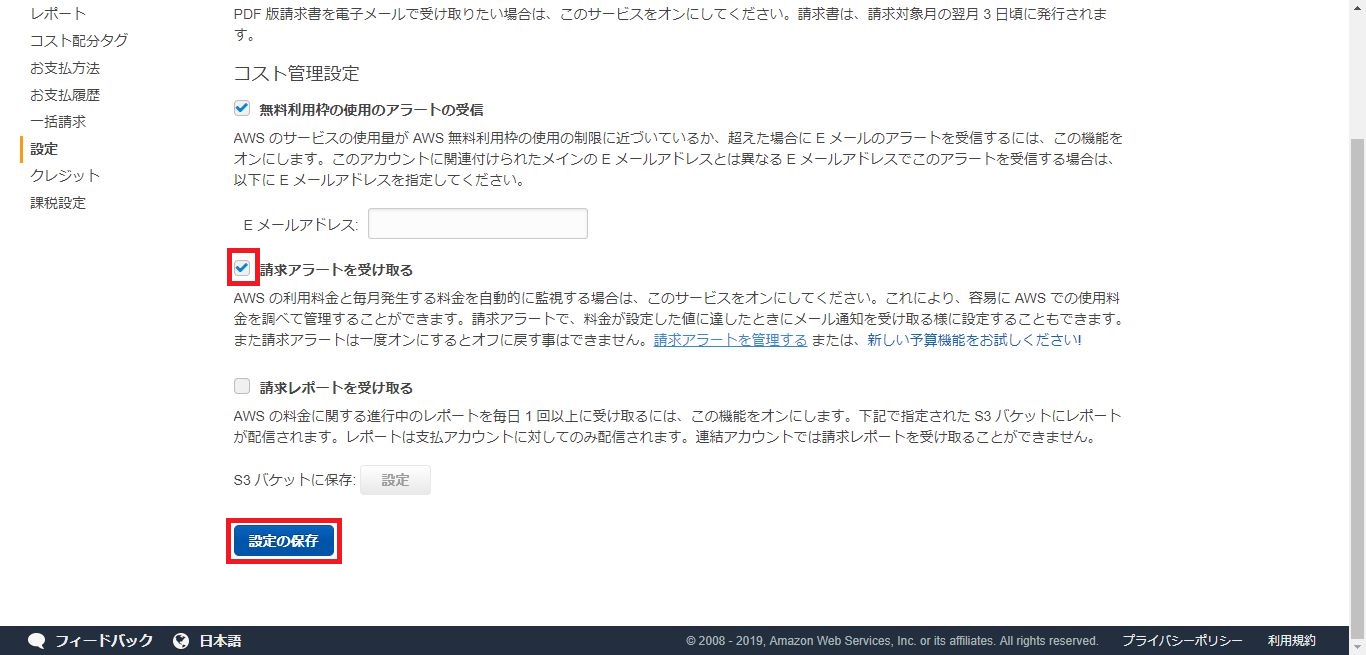Enable the 請求レポートを受け取る checkbox
This screenshot has width=1366, height=655.
(242, 386)
